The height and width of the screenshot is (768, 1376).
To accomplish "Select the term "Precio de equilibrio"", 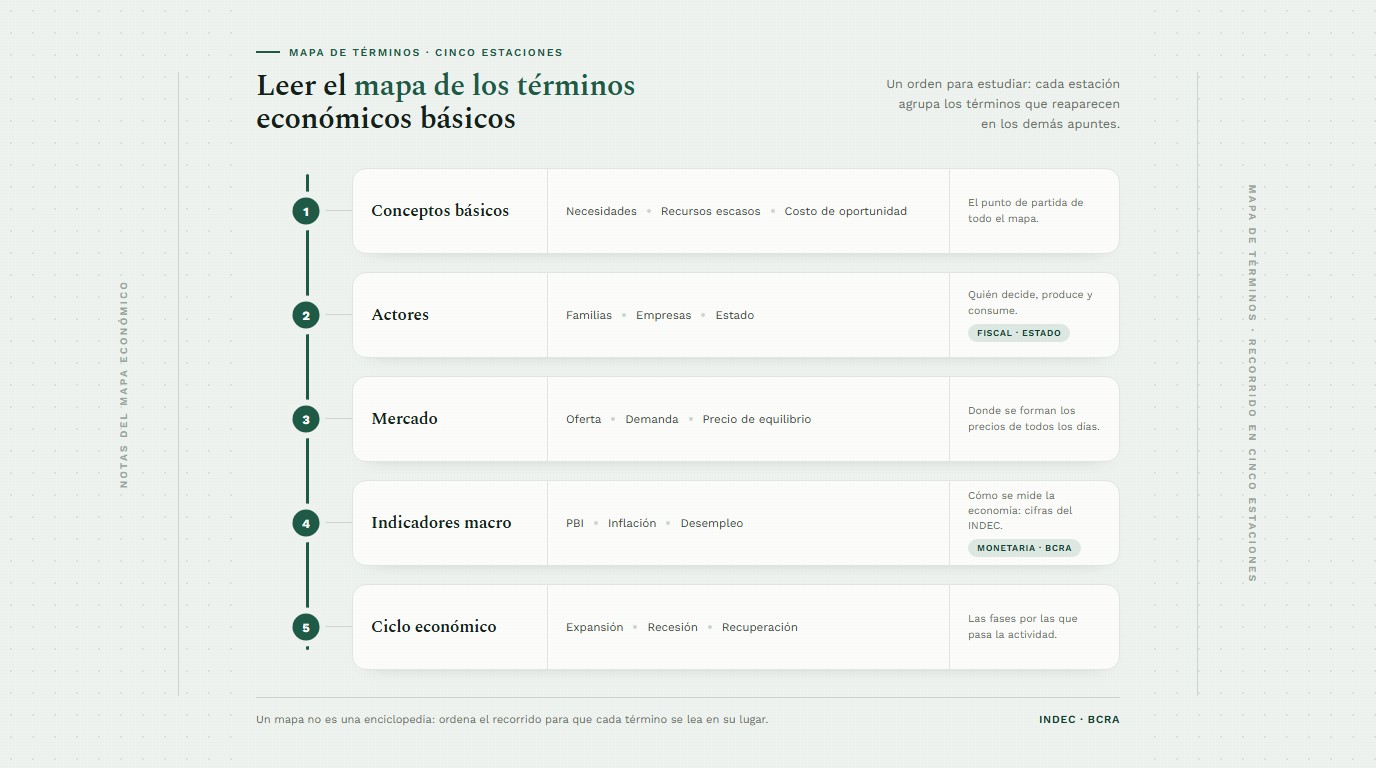I will click(757, 419).
